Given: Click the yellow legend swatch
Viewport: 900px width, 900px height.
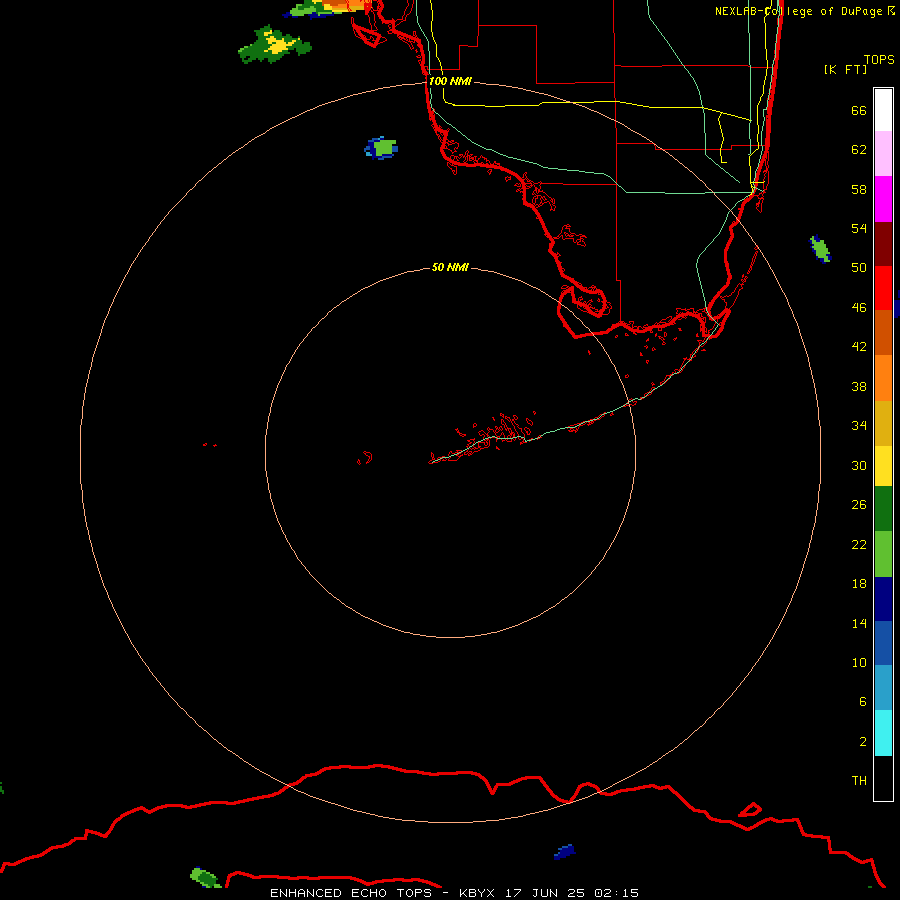Looking at the screenshot, I should tap(883, 466).
